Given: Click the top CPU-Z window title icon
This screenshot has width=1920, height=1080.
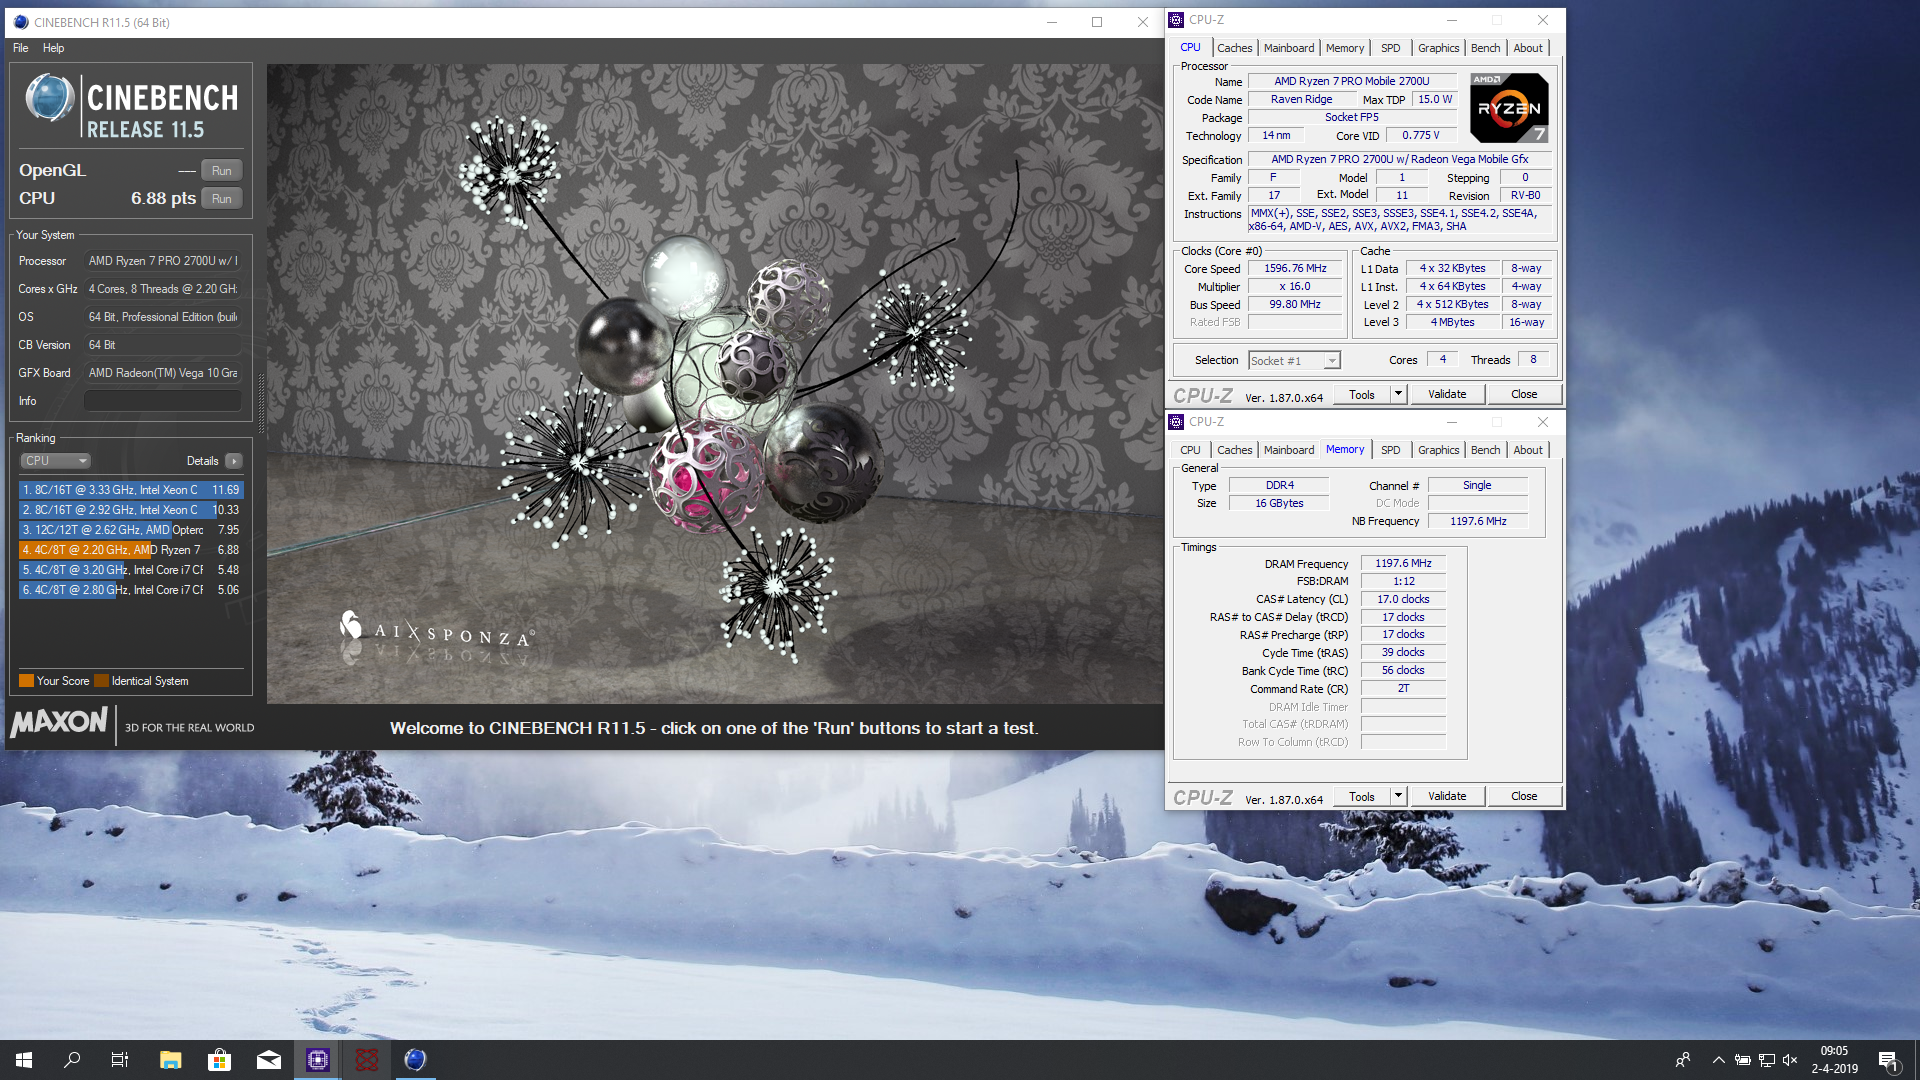Looking at the screenshot, I should 1177,20.
